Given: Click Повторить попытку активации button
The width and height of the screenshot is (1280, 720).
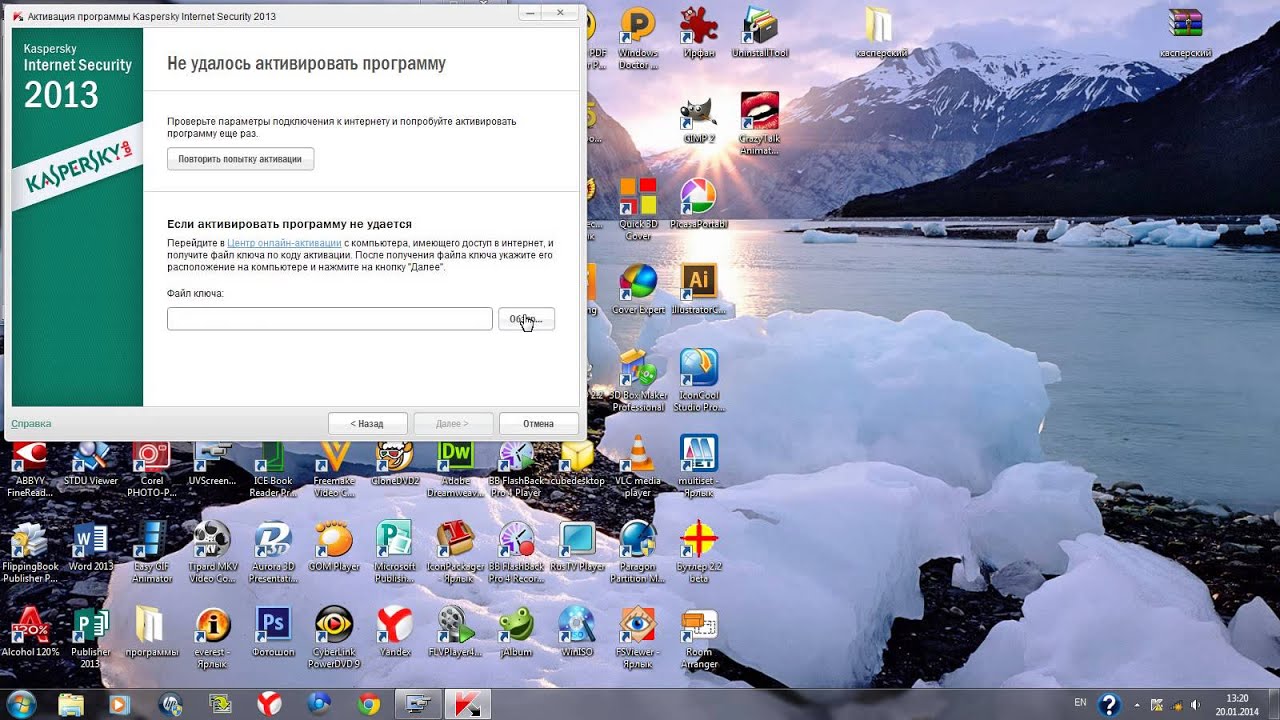Looking at the screenshot, I should click(x=240, y=159).
